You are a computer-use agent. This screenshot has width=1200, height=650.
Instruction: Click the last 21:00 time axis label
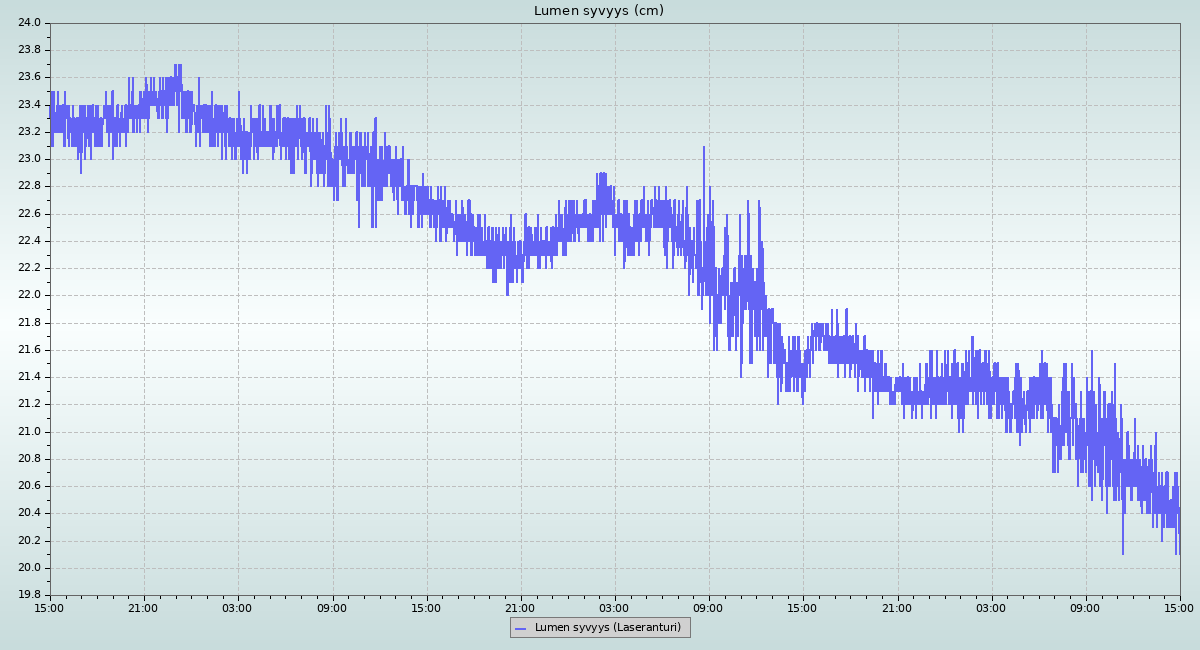897,608
